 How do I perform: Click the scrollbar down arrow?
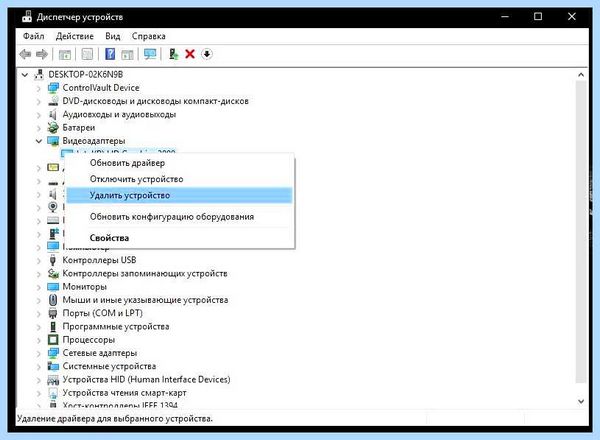(581, 401)
